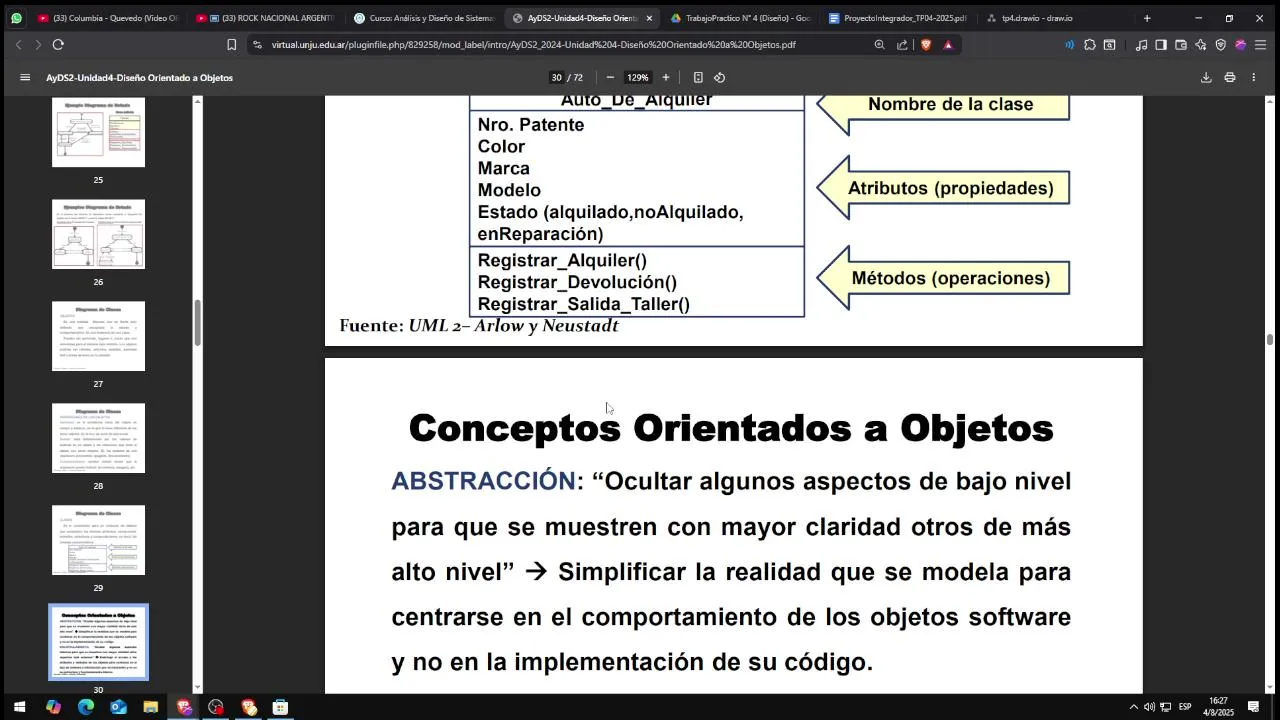Switch to TrabajoPractico N° 4 tab
This screenshot has height=720, width=1280.
(x=740, y=18)
